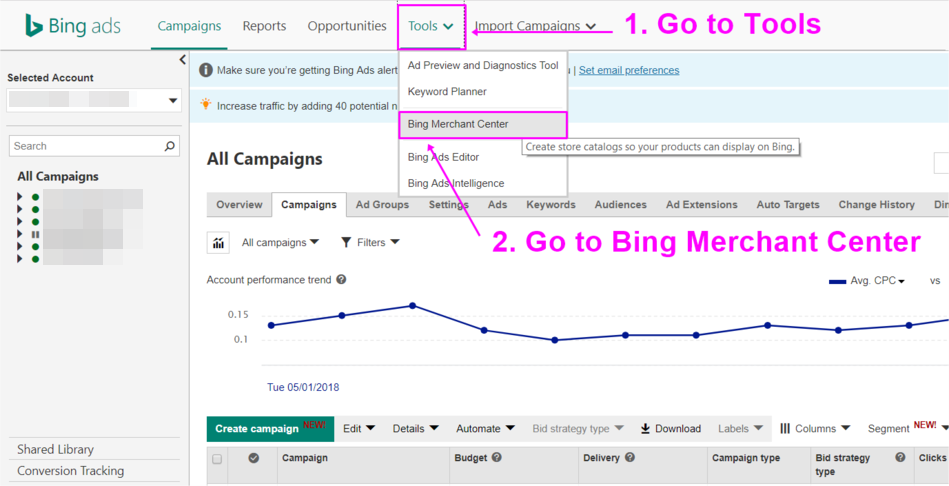Open the chart view icon button
Screen dimensions: 949x486
[217, 243]
